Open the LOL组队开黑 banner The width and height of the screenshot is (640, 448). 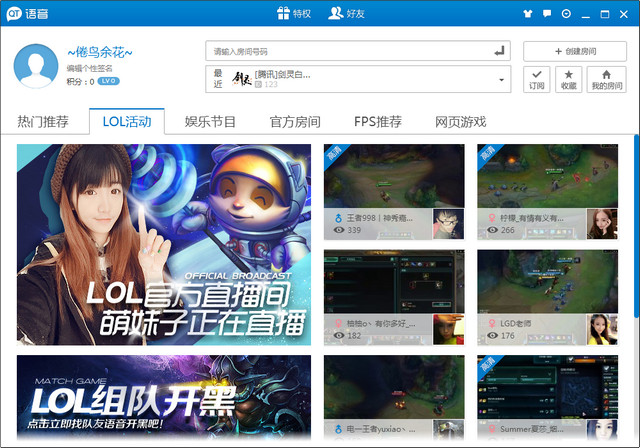(x=164, y=397)
